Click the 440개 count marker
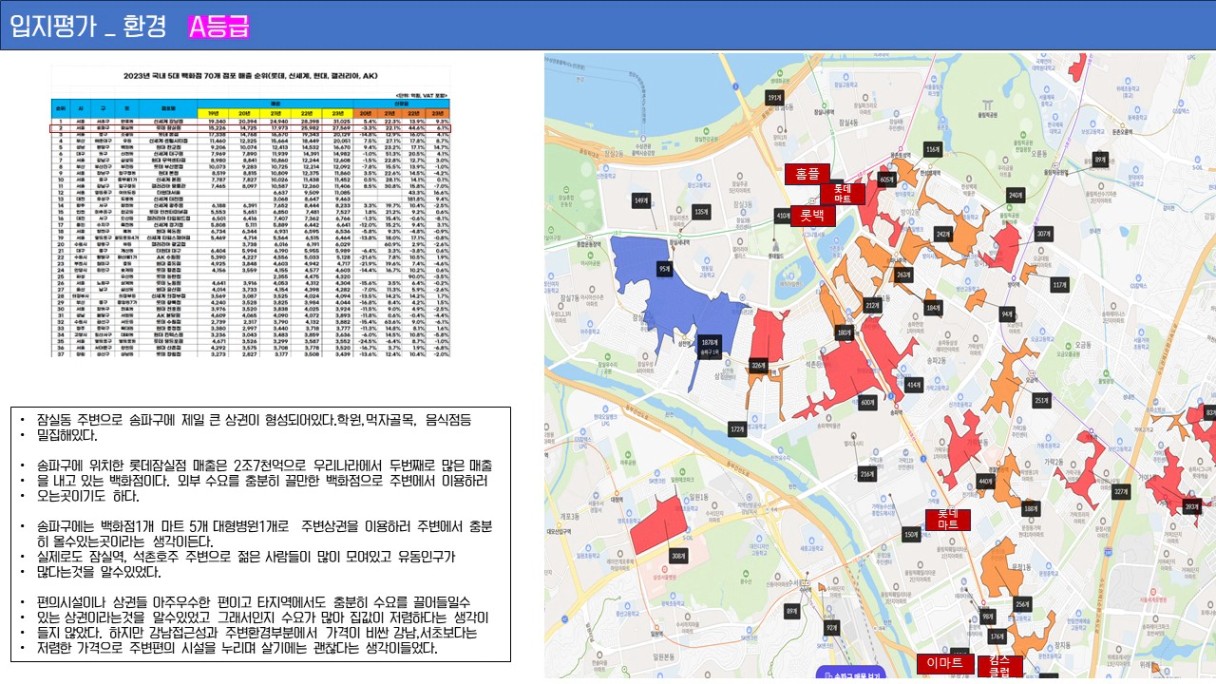1216x684 pixels. [985, 481]
